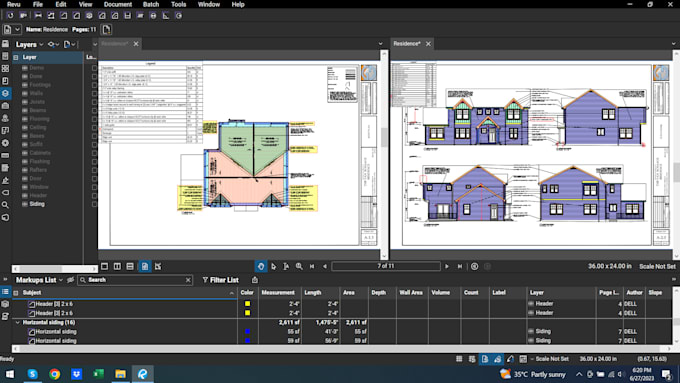Click the export icon beside Filter List
Image resolution: width=680 pixels, height=383 pixels.
pos(255,280)
